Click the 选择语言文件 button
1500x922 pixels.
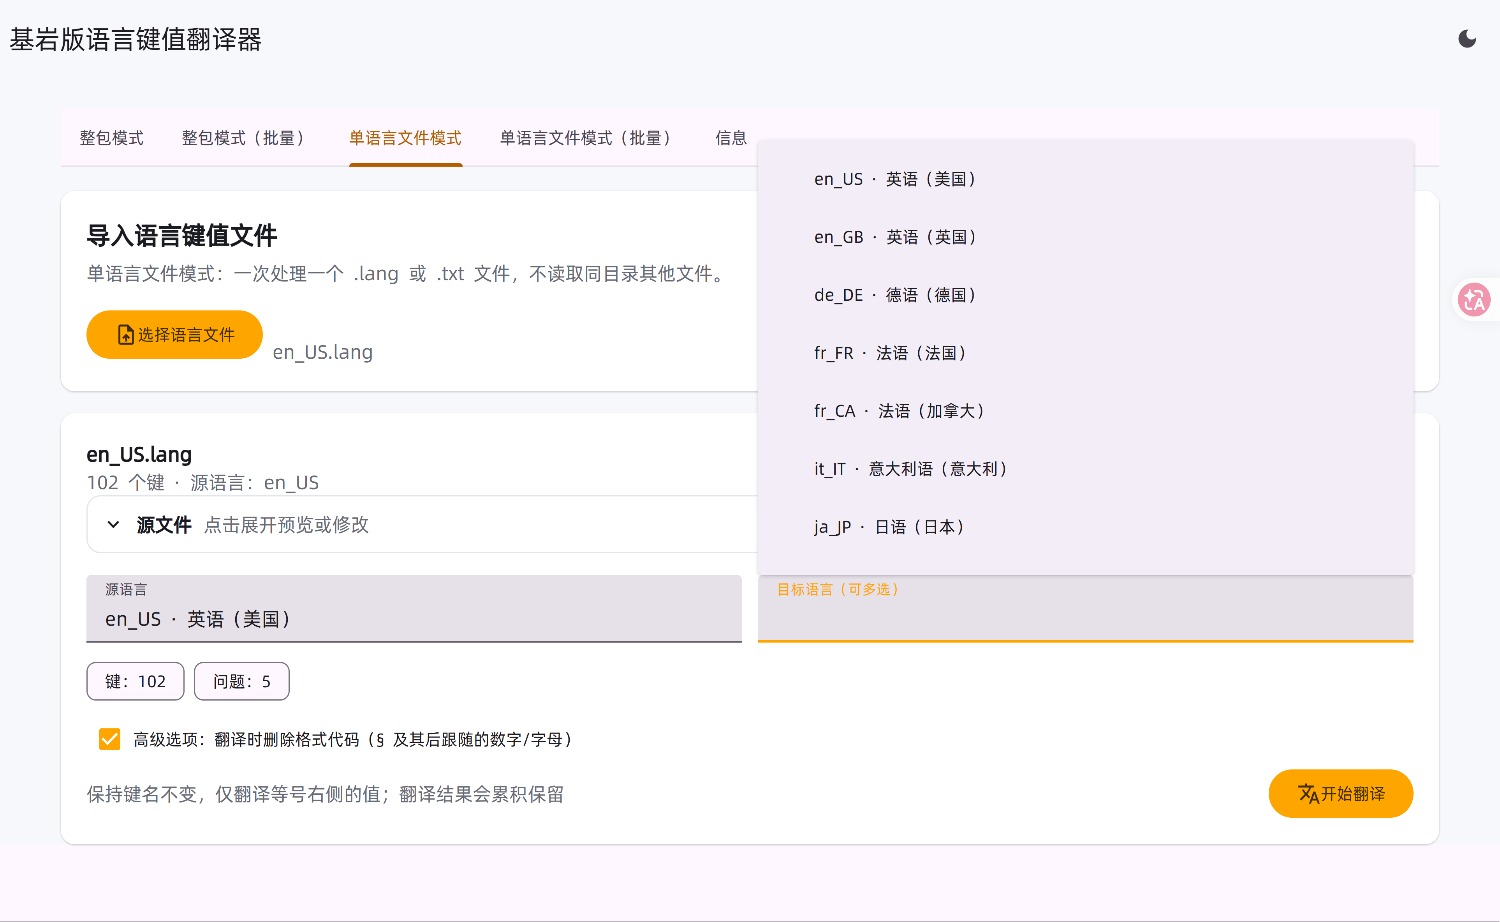(x=175, y=335)
